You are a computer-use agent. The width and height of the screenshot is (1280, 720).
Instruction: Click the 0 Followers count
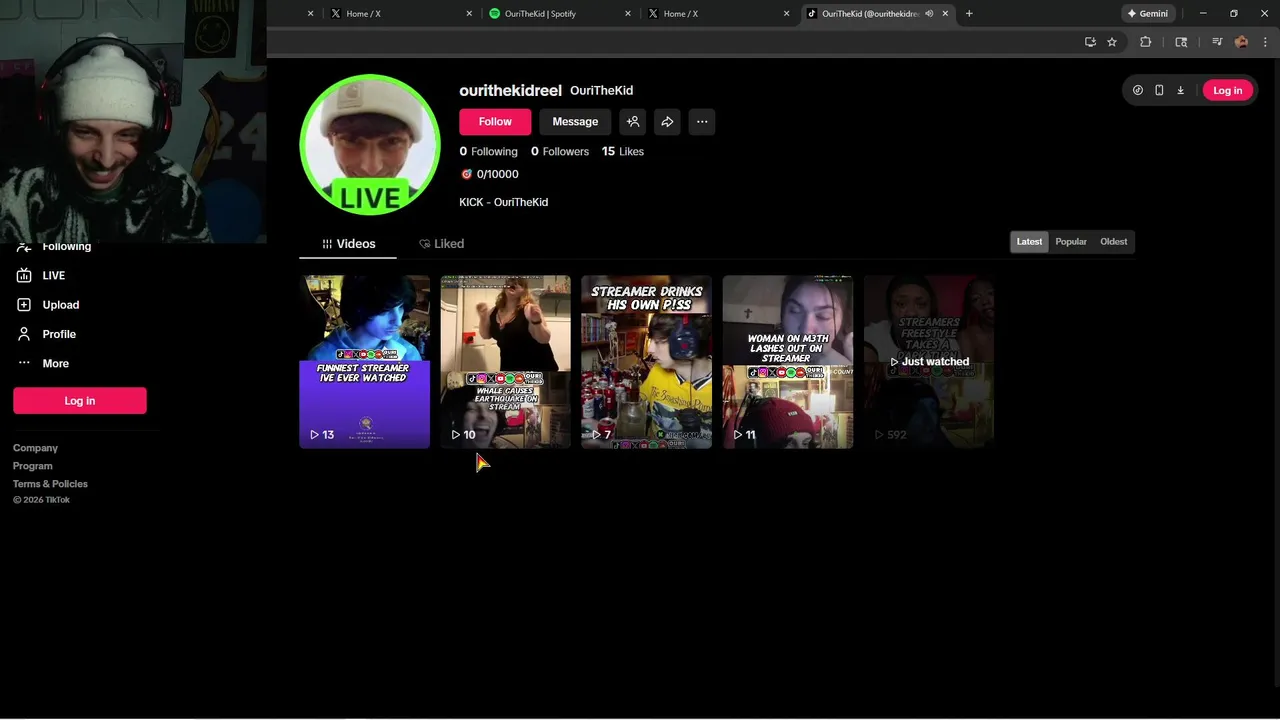(x=560, y=152)
